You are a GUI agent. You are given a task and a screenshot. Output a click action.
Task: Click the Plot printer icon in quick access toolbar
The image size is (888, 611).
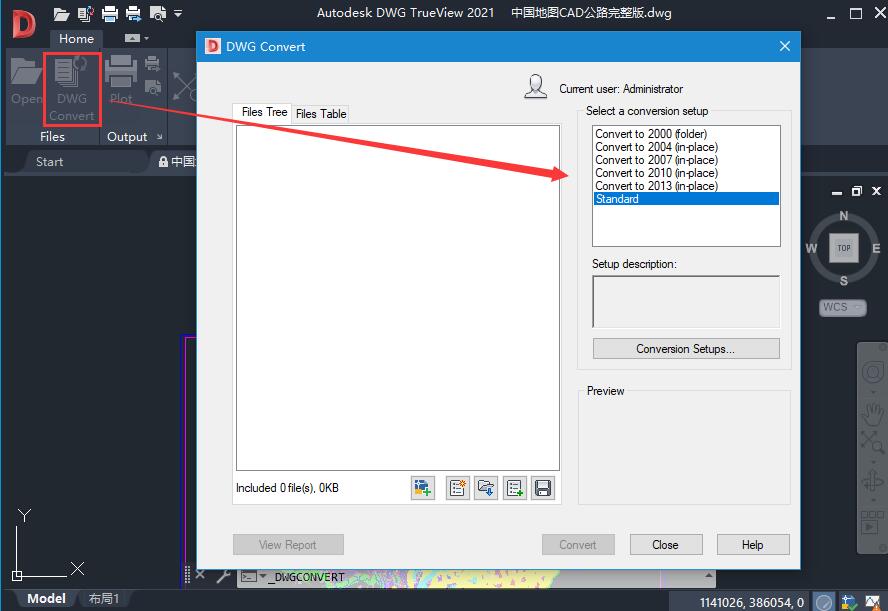[110, 14]
